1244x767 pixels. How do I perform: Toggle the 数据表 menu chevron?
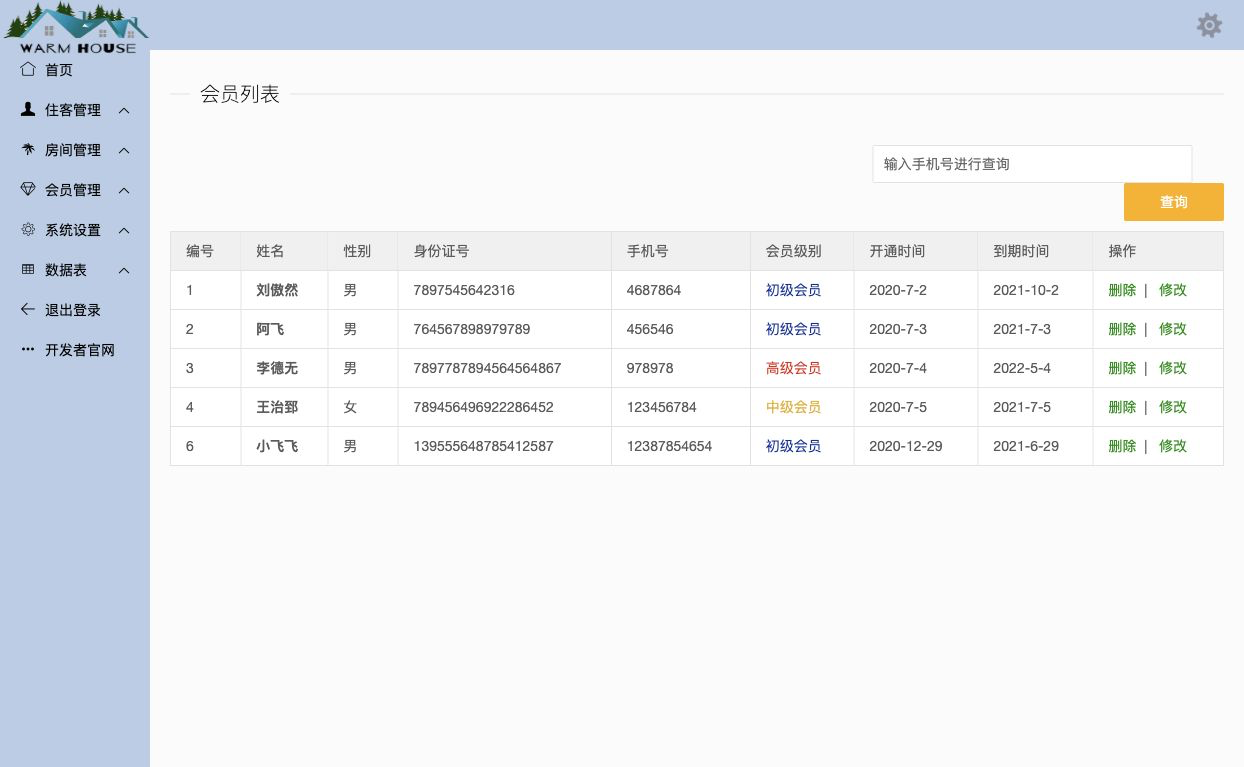(124, 270)
